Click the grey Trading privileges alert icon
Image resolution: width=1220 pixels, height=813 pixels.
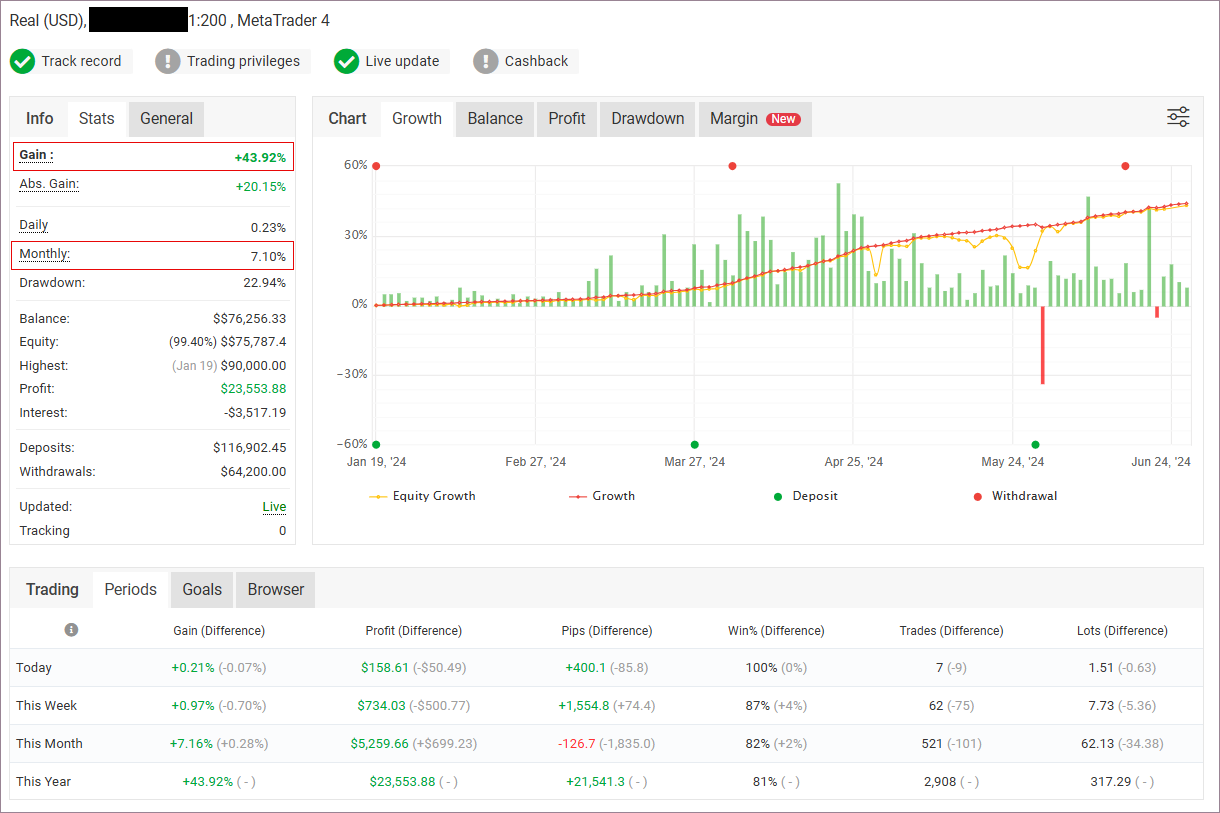point(168,61)
